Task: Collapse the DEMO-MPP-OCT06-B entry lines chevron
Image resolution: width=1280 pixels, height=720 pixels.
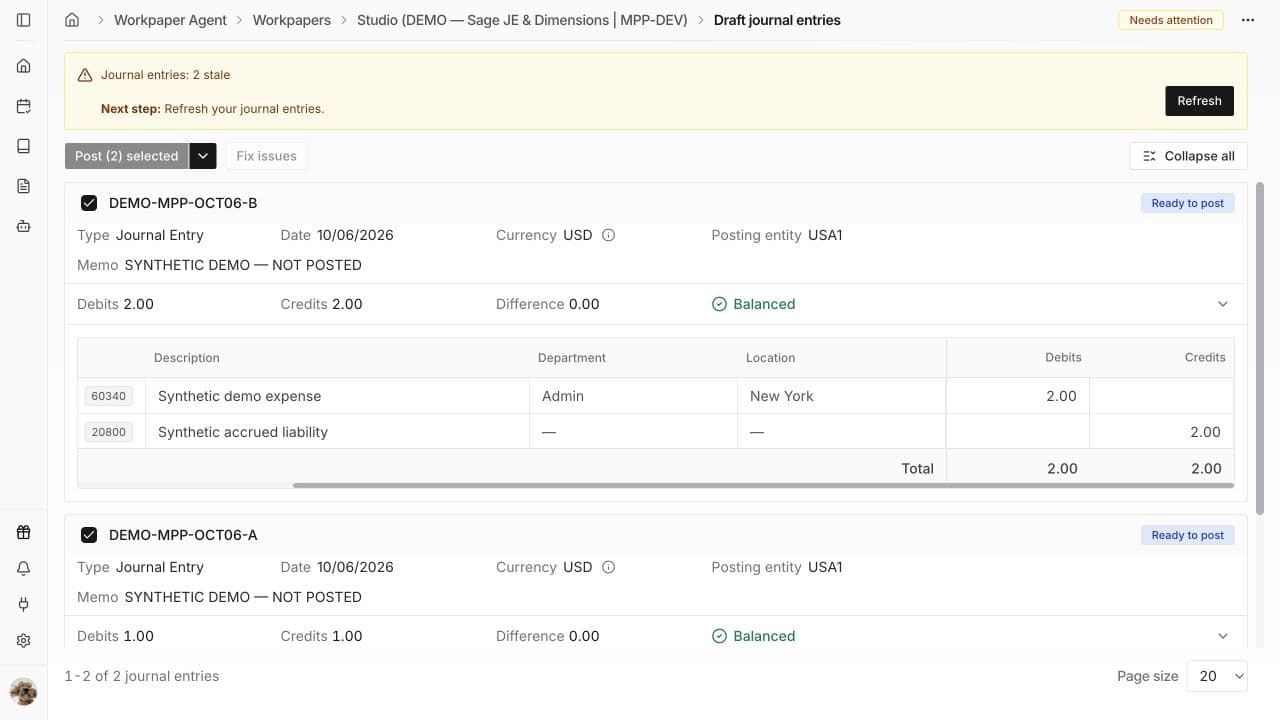Action: pyautogui.click(x=1222, y=304)
